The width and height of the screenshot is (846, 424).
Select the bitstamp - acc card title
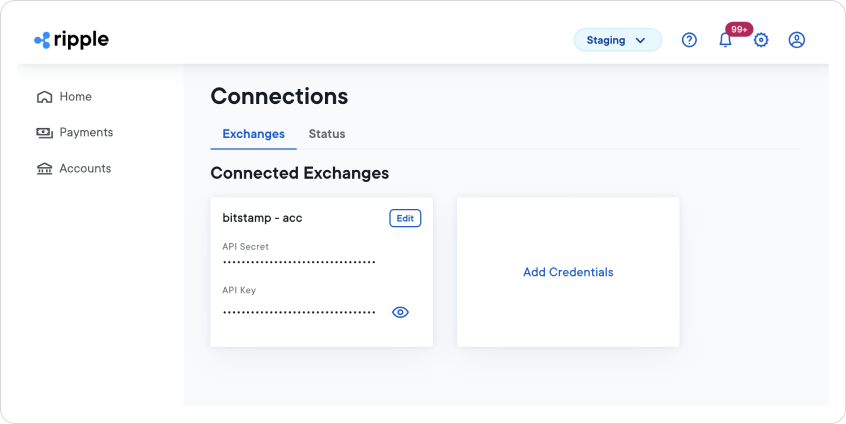[262, 218]
